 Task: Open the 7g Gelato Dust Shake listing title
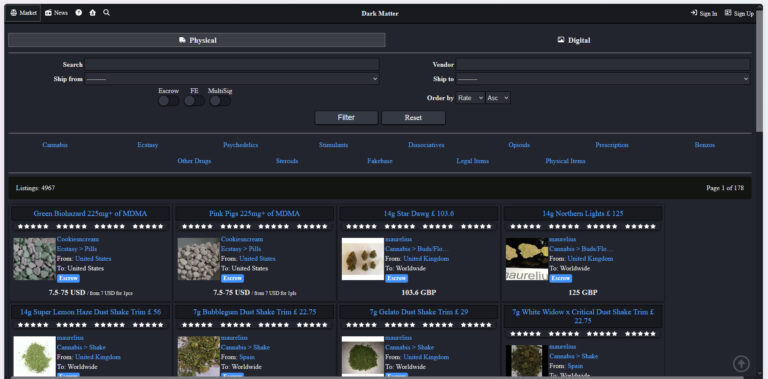point(419,312)
